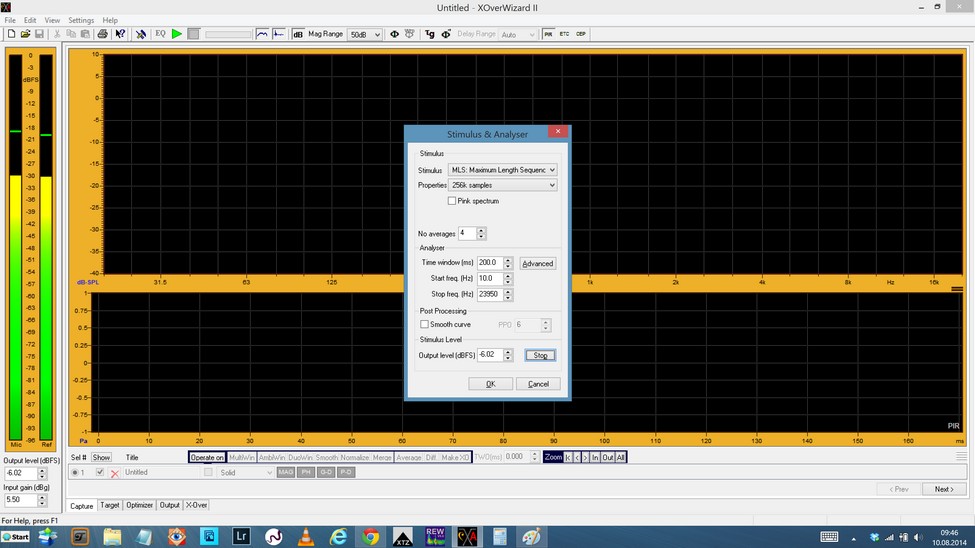This screenshot has height=548, width=975.
Task: Open a file with the folder icon
Action: 25,34
